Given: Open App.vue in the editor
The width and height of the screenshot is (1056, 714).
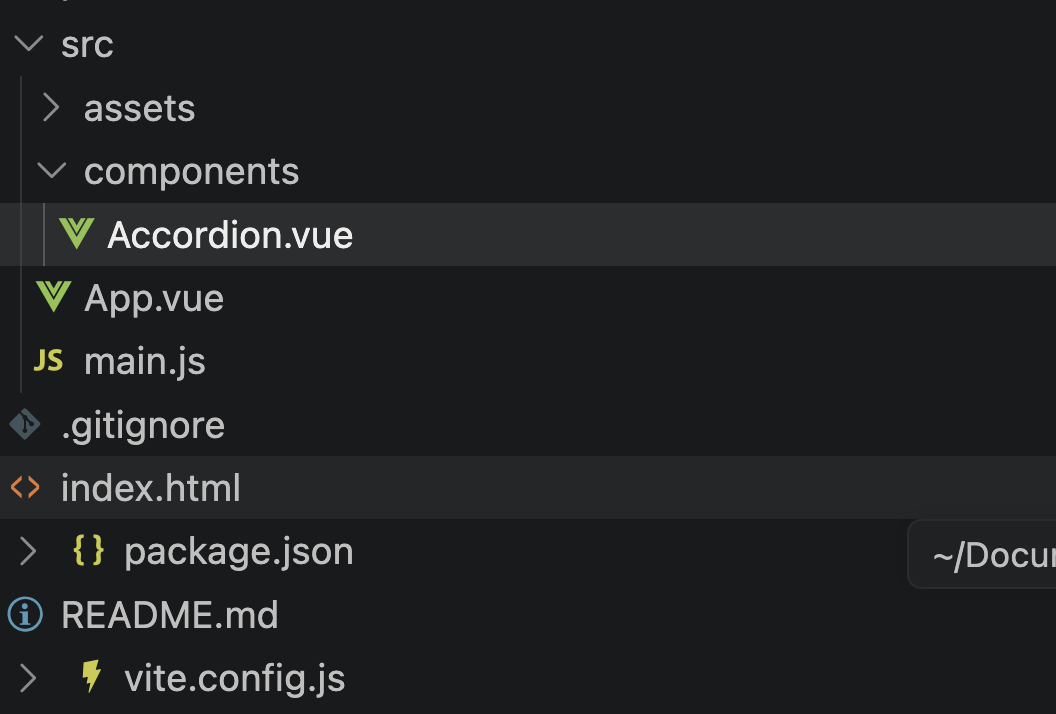Looking at the screenshot, I should [154, 298].
